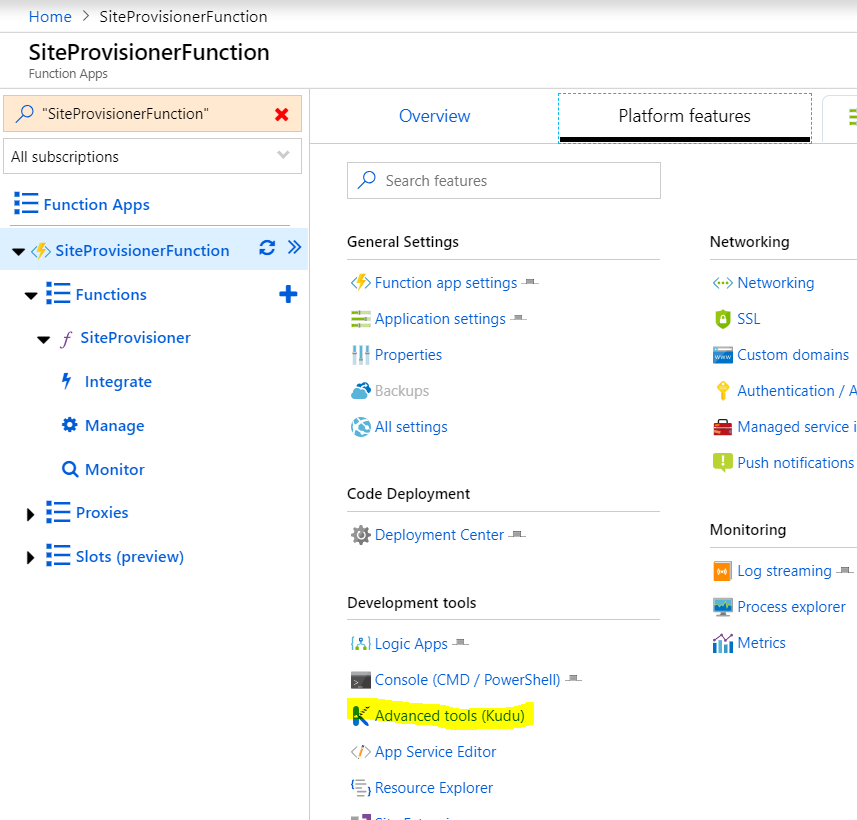Image resolution: width=857 pixels, height=820 pixels.
Task: Click the Resource Explorer icon
Action: click(361, 788)
